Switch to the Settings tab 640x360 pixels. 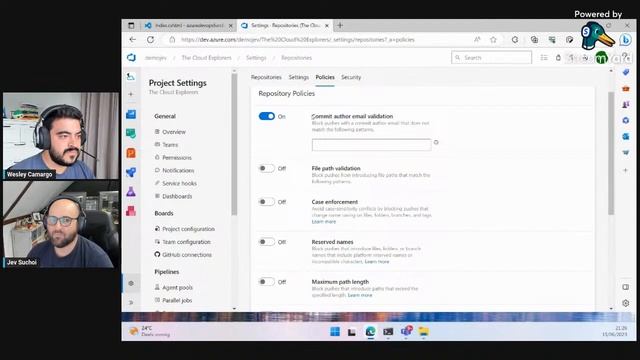coord(298,77)
